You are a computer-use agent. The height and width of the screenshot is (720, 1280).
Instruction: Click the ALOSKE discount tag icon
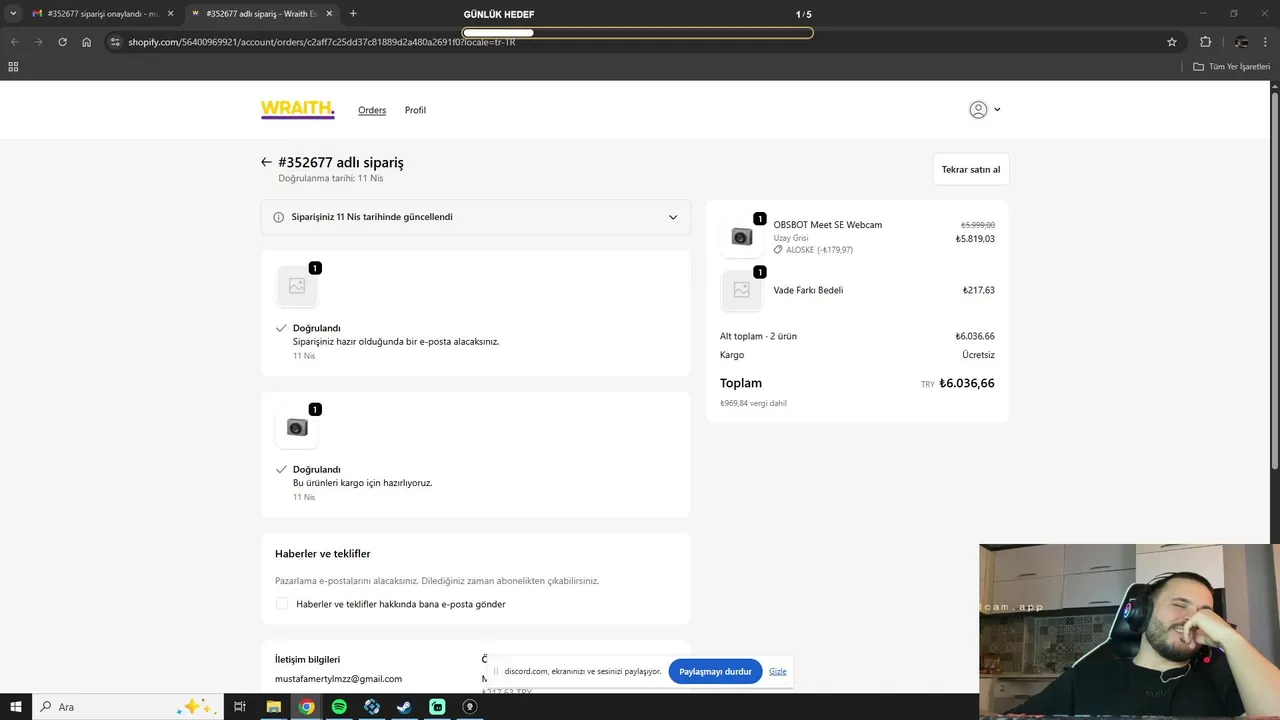[779, 250]
